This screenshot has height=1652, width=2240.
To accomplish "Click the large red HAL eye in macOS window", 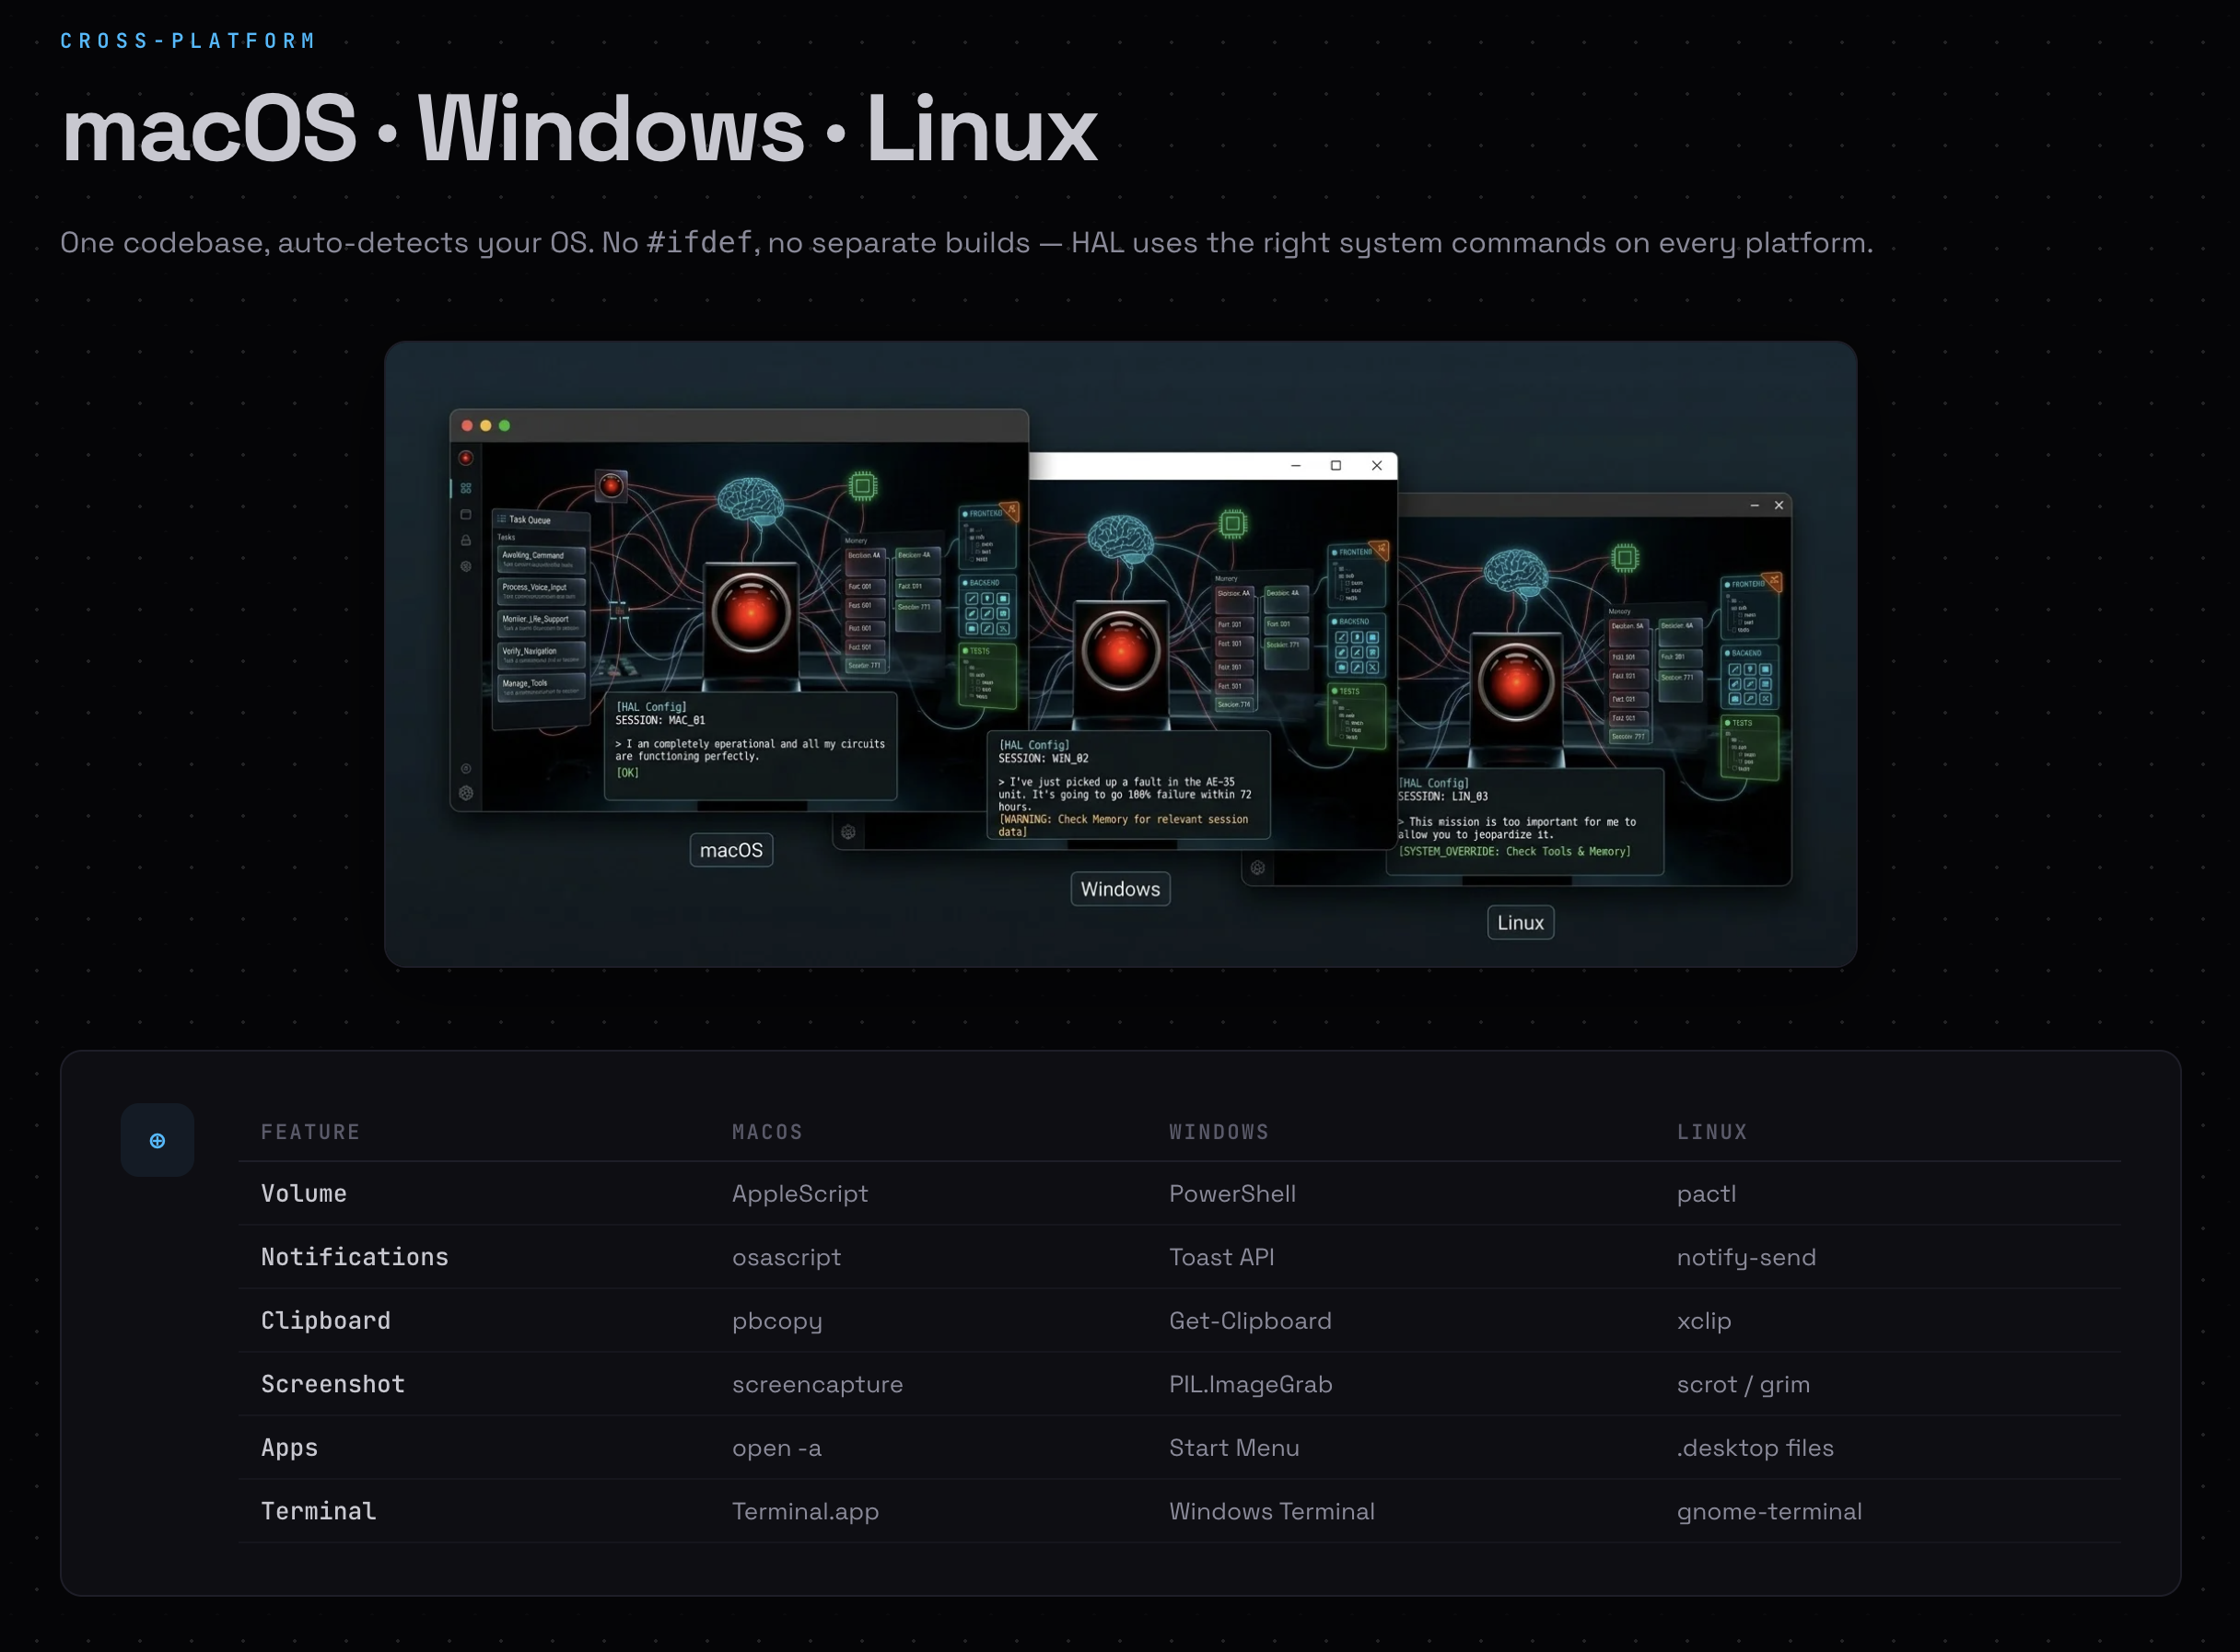I will click(x=751, y=613).
